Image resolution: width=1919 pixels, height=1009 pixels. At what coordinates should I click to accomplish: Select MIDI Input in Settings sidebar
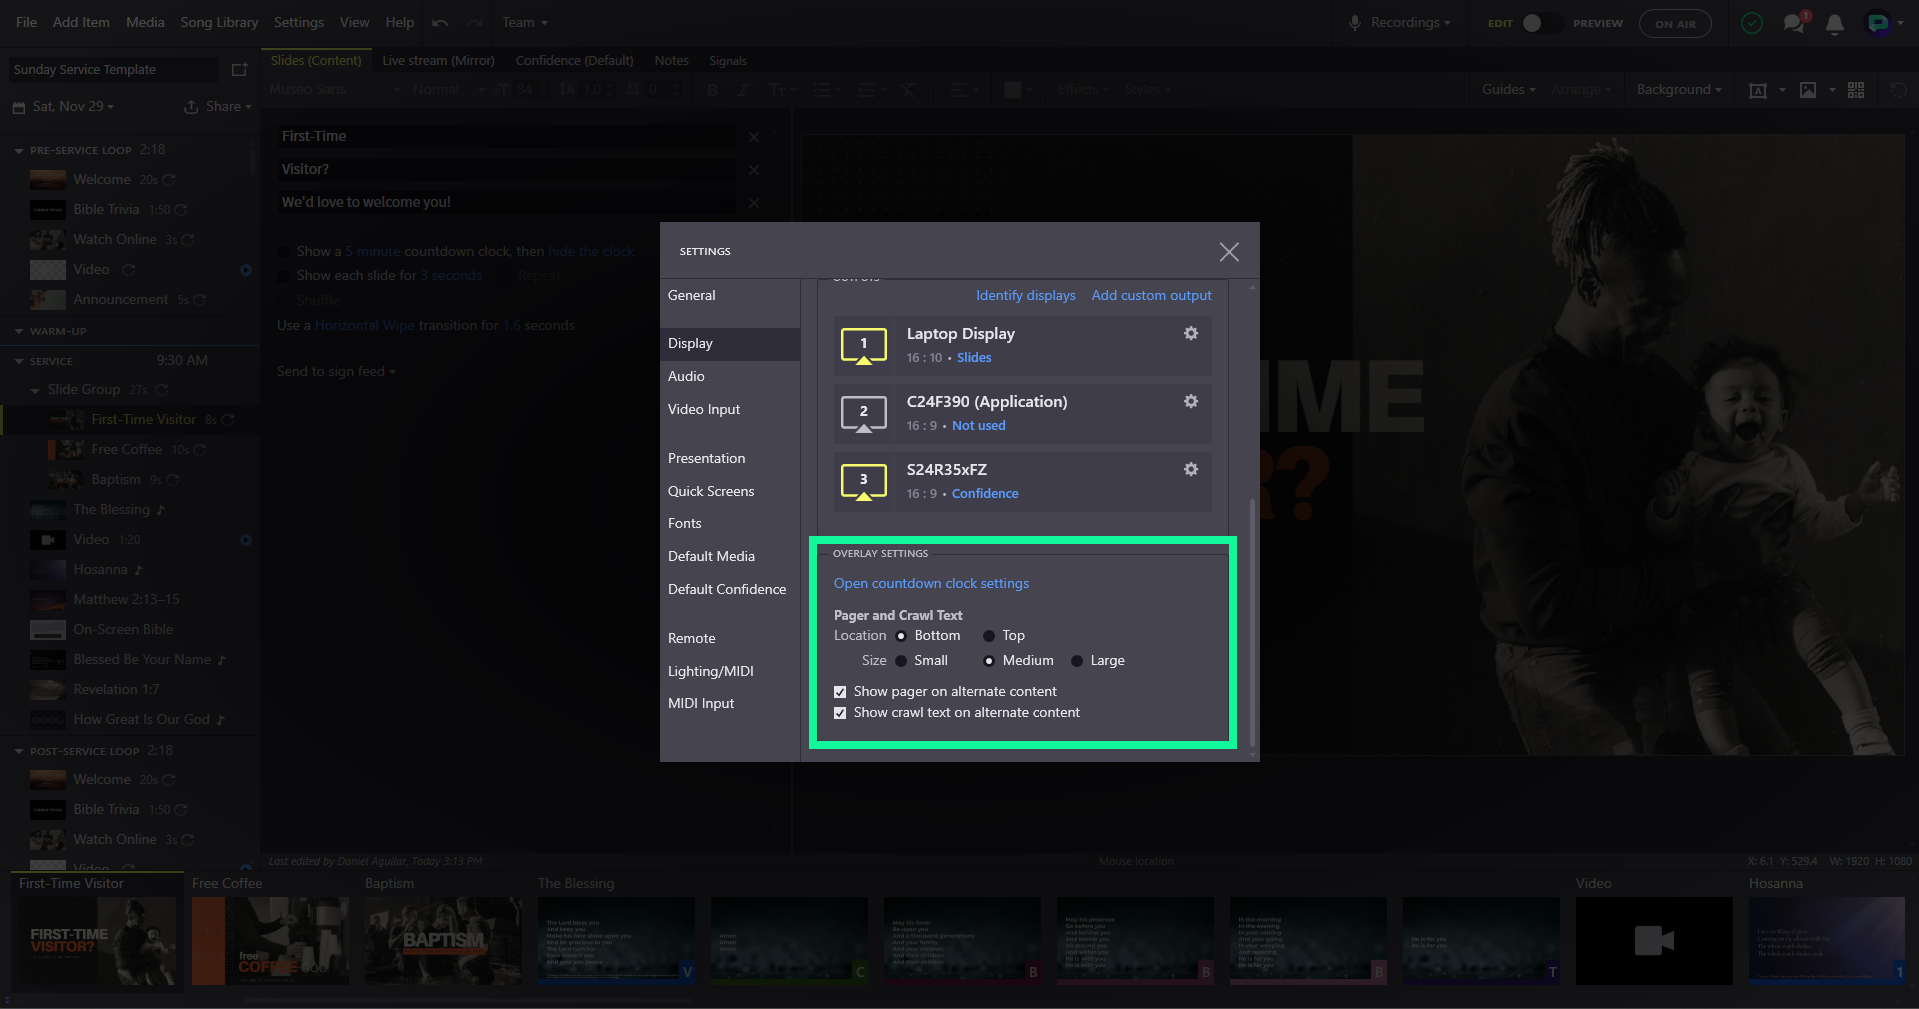pos(730,704)
